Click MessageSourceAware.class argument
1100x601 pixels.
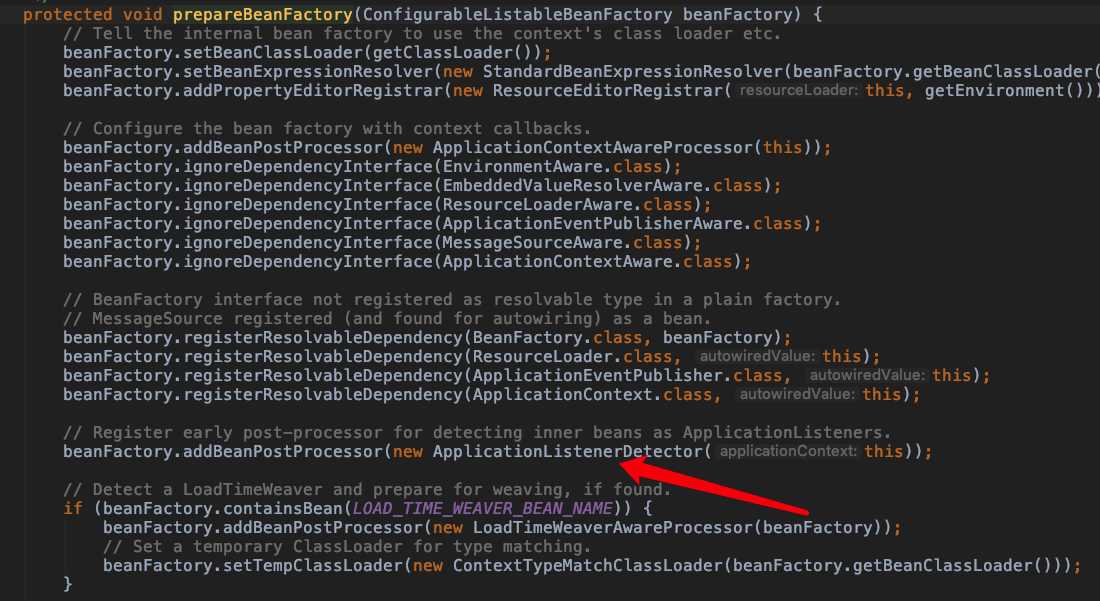(x=562, y=242)
